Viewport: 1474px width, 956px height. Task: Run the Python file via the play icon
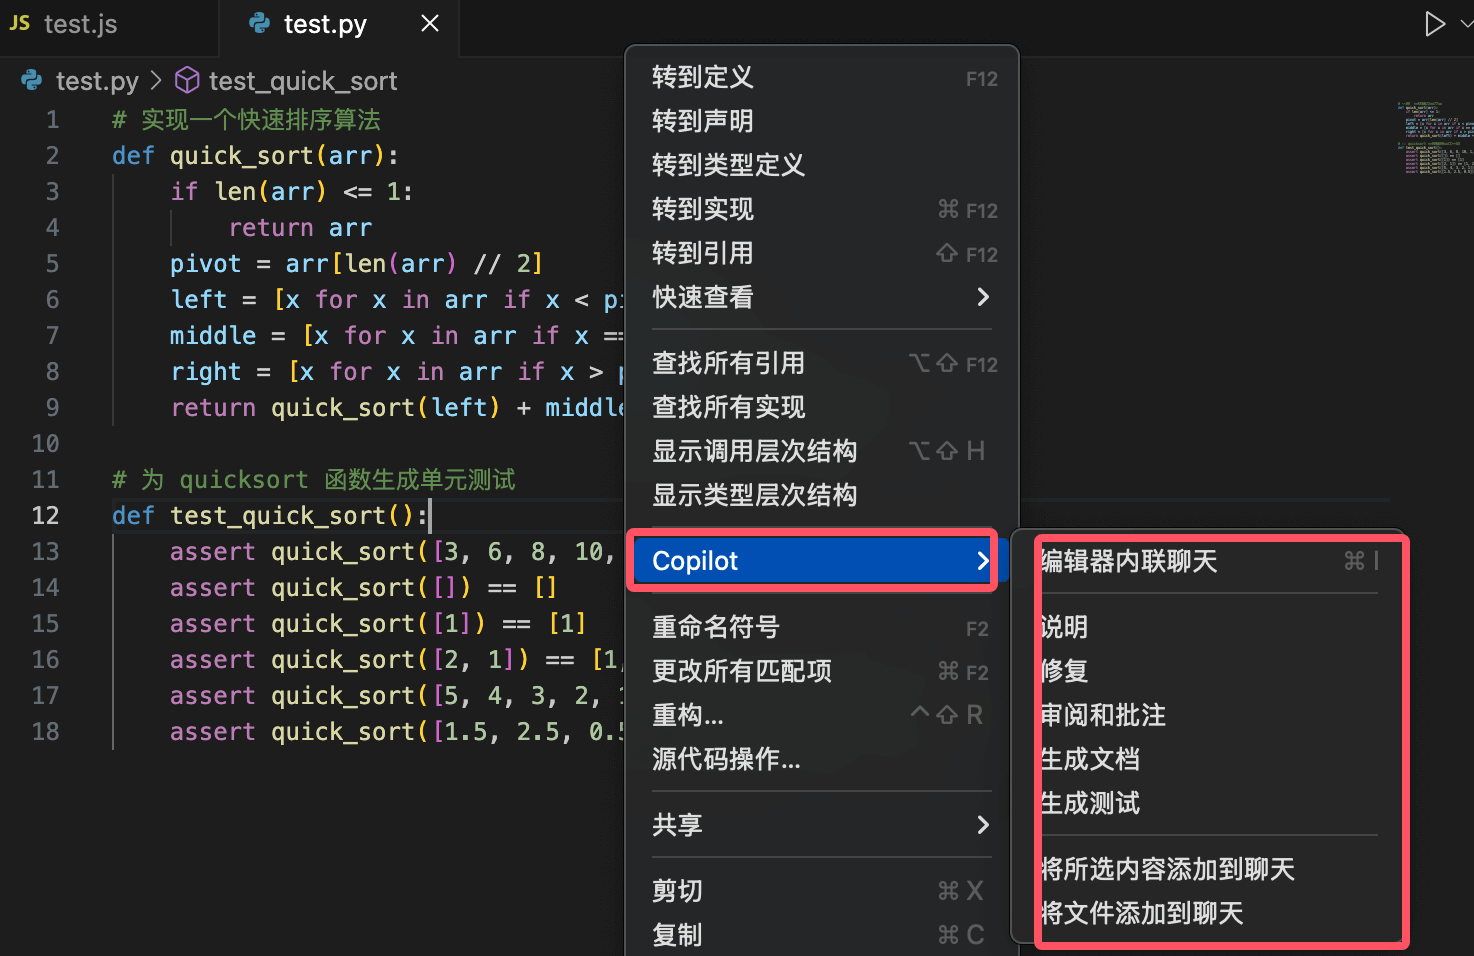1436,22
